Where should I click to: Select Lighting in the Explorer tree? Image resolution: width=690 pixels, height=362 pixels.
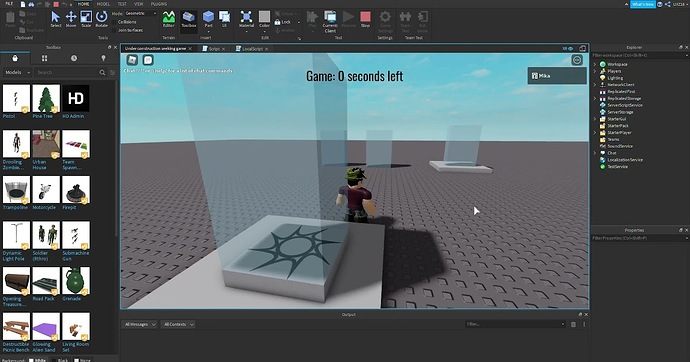[x=615, y=78]
